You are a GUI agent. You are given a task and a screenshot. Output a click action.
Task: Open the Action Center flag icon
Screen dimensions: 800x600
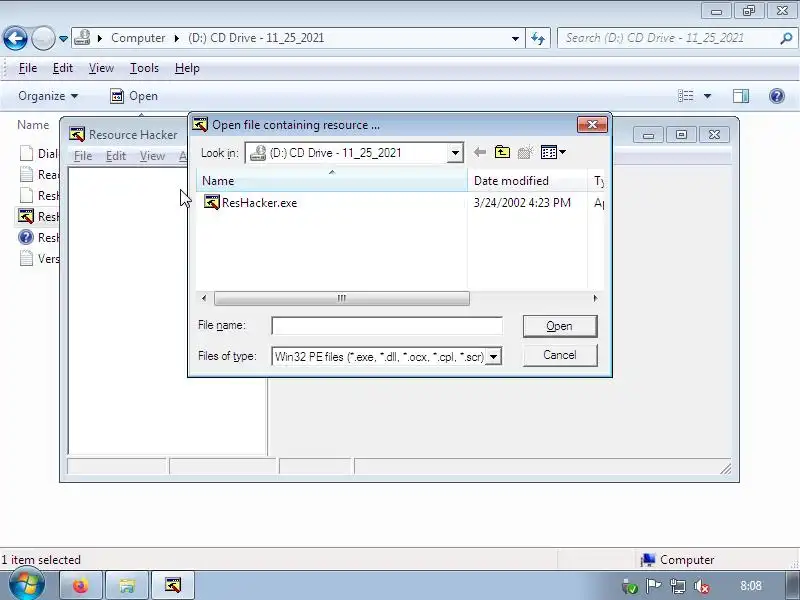coord(653,586)
